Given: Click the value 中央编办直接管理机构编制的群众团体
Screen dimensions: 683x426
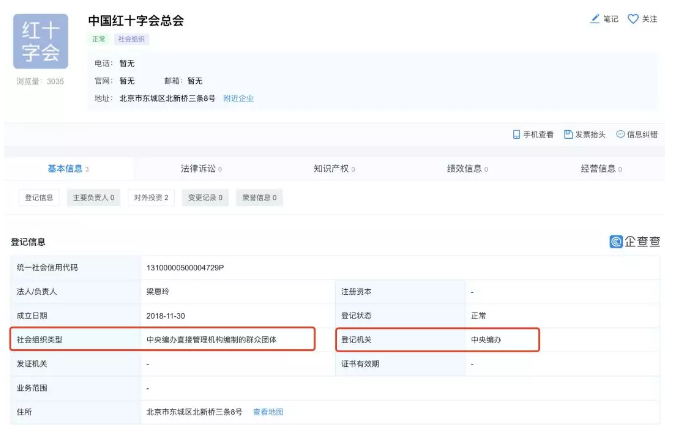Looking at the screenshot, I should [x=212, y=340].
